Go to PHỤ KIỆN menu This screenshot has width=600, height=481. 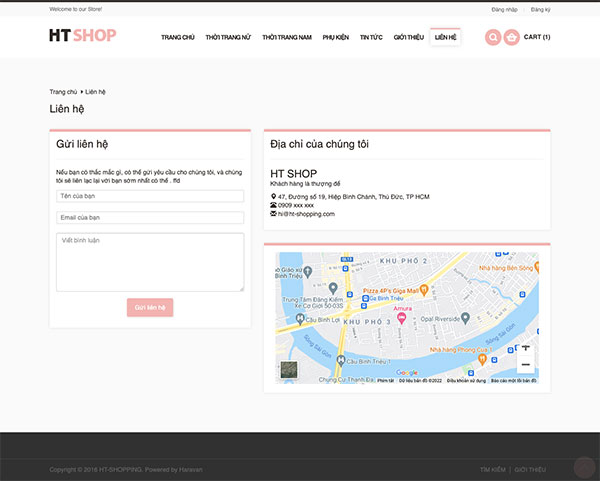(336, 38)
